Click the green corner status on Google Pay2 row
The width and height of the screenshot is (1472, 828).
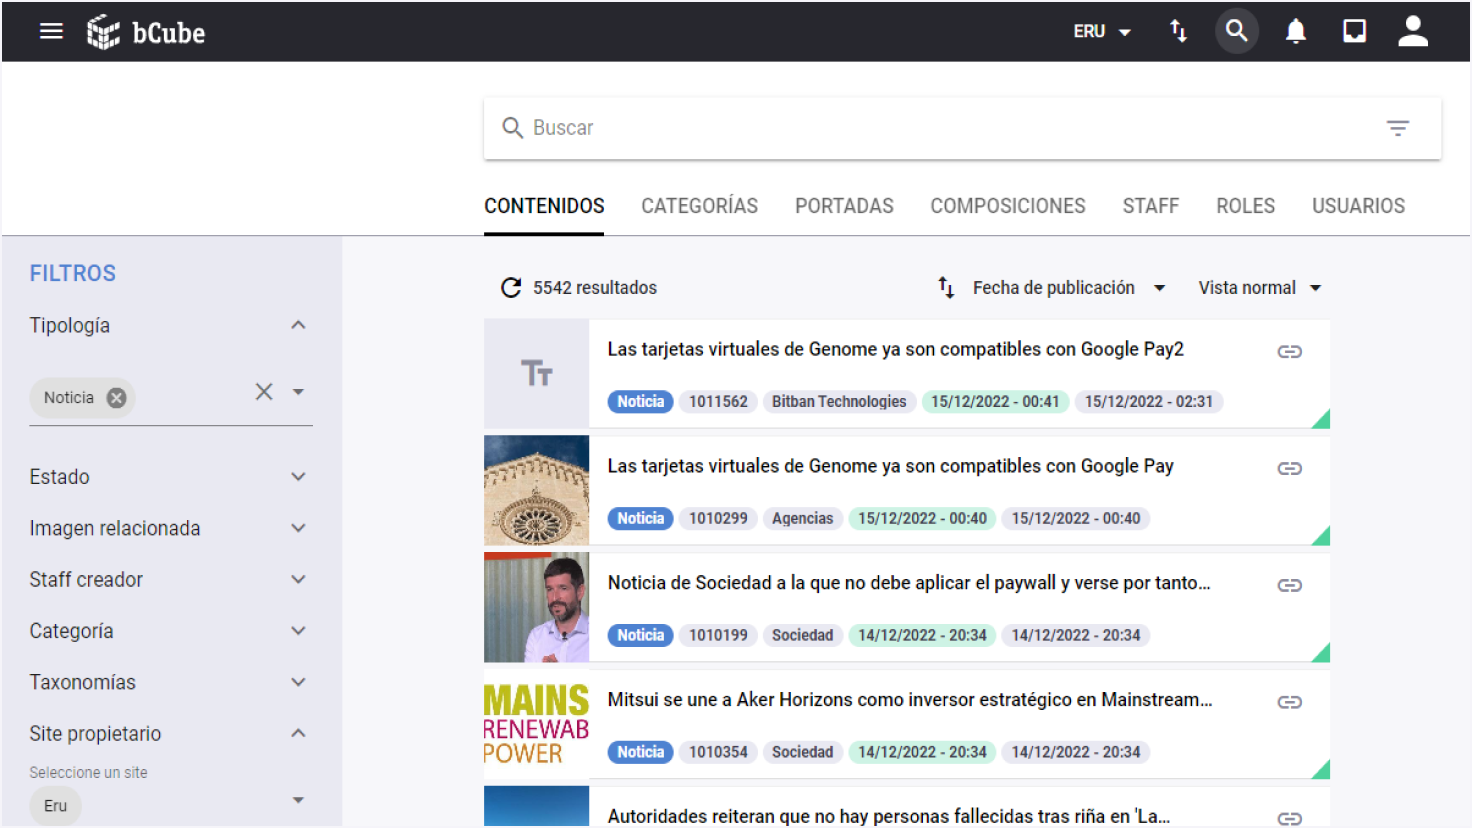[1322, 420]
